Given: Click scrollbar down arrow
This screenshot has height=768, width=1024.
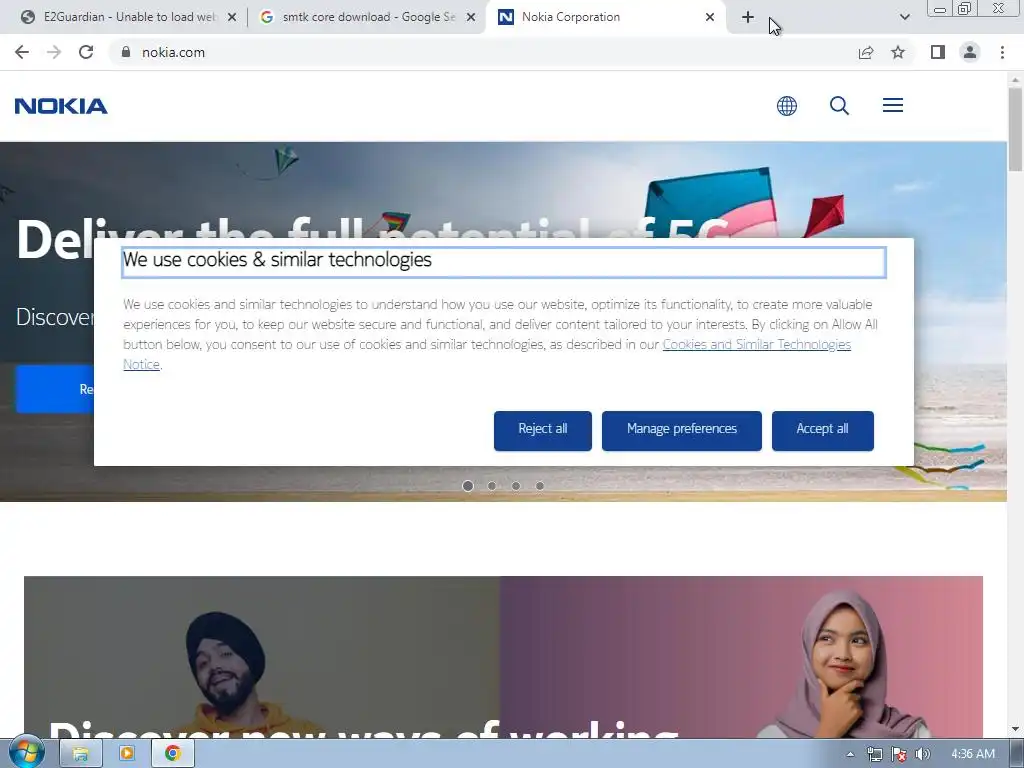Looking at the screenshot, I should tap(1015, 729).
